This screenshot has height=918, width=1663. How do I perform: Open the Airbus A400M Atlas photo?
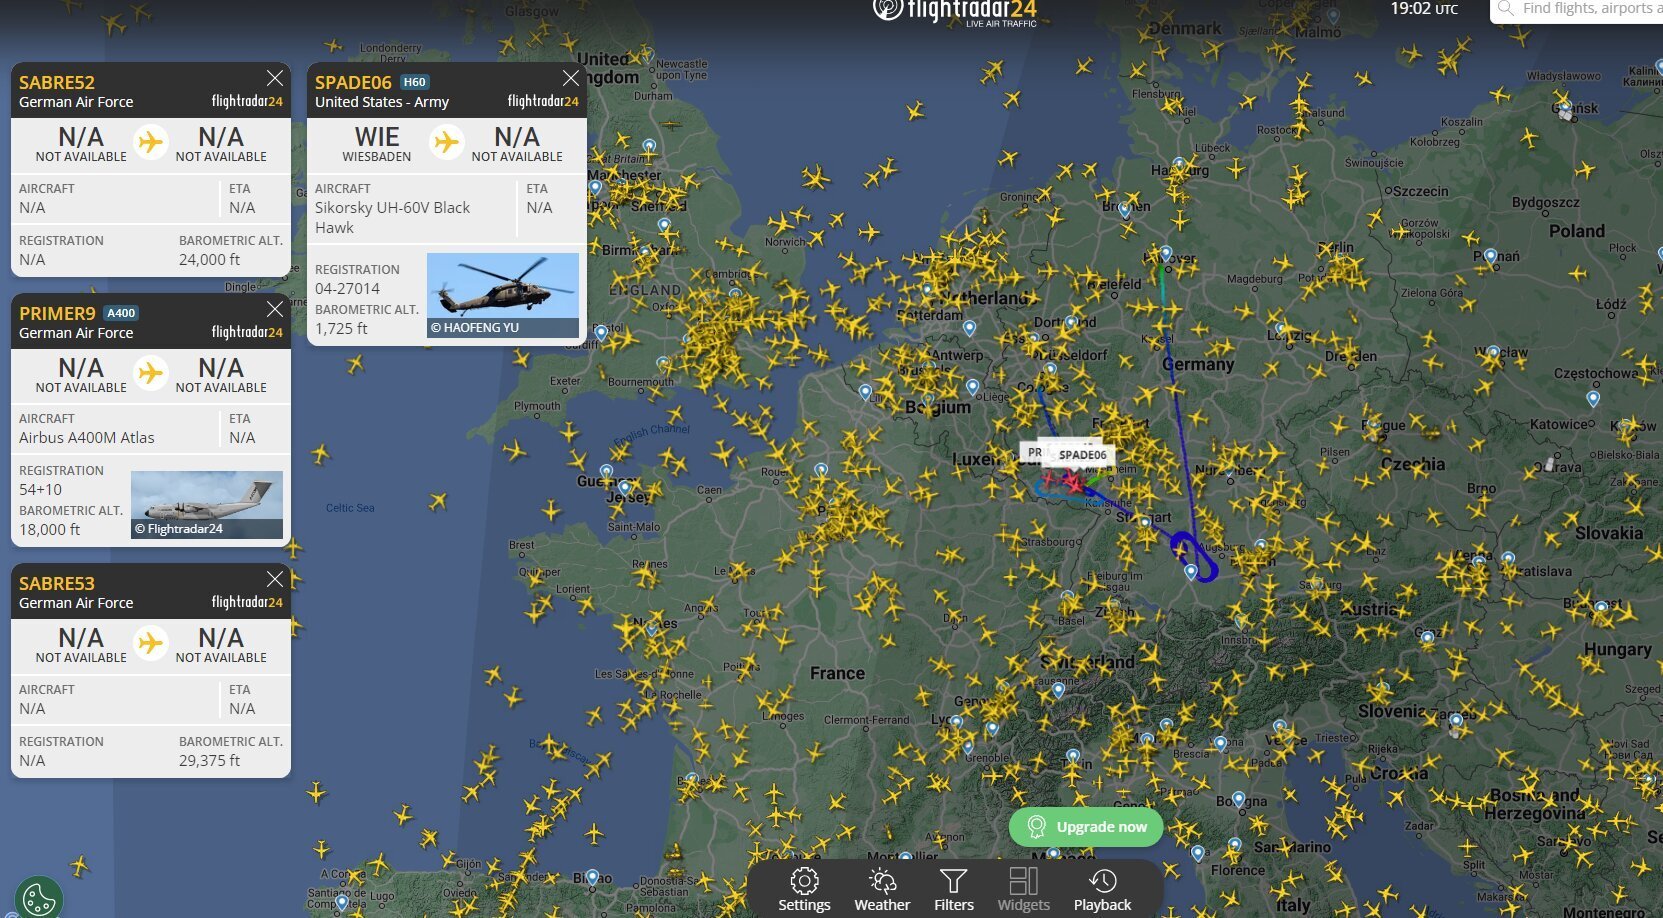tap(207, 505)
